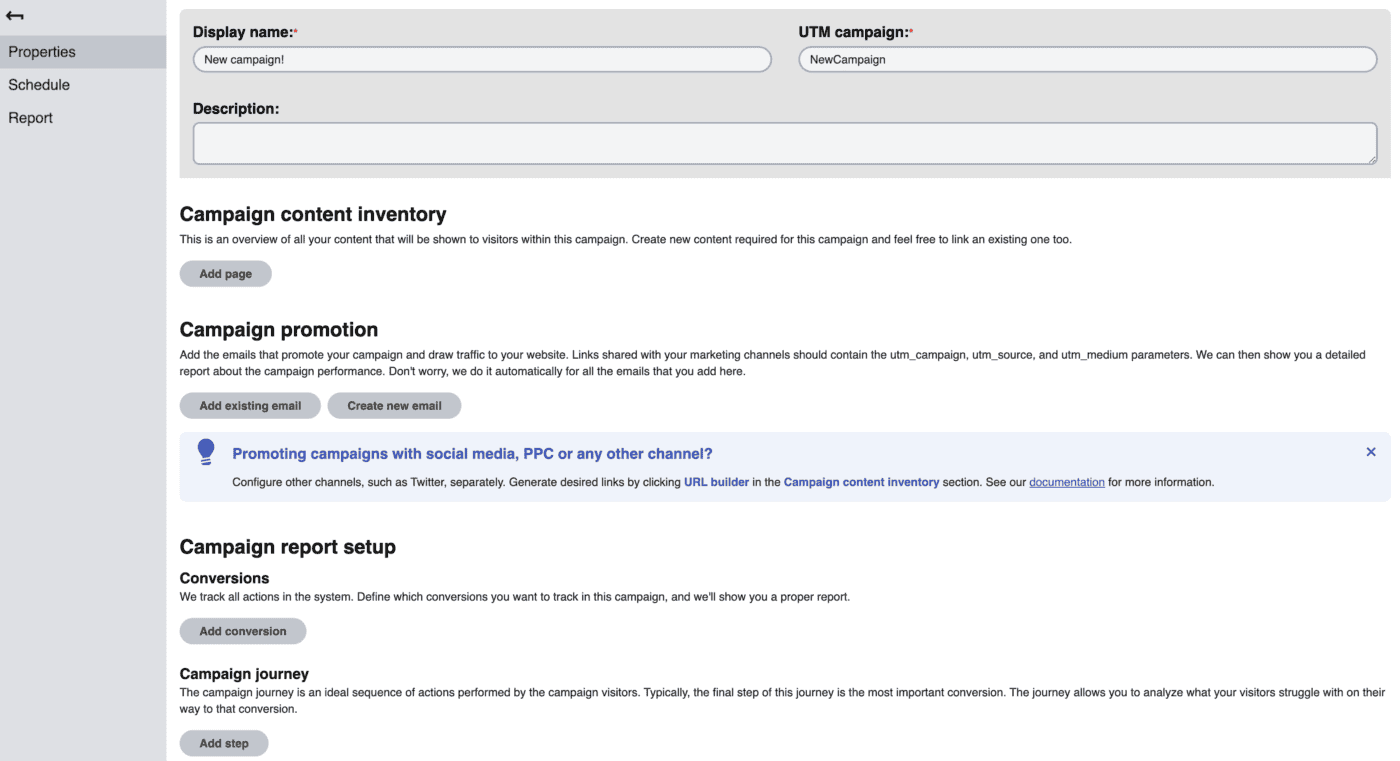Click the Display name label
1400x761 pixels.
point(245,32)
